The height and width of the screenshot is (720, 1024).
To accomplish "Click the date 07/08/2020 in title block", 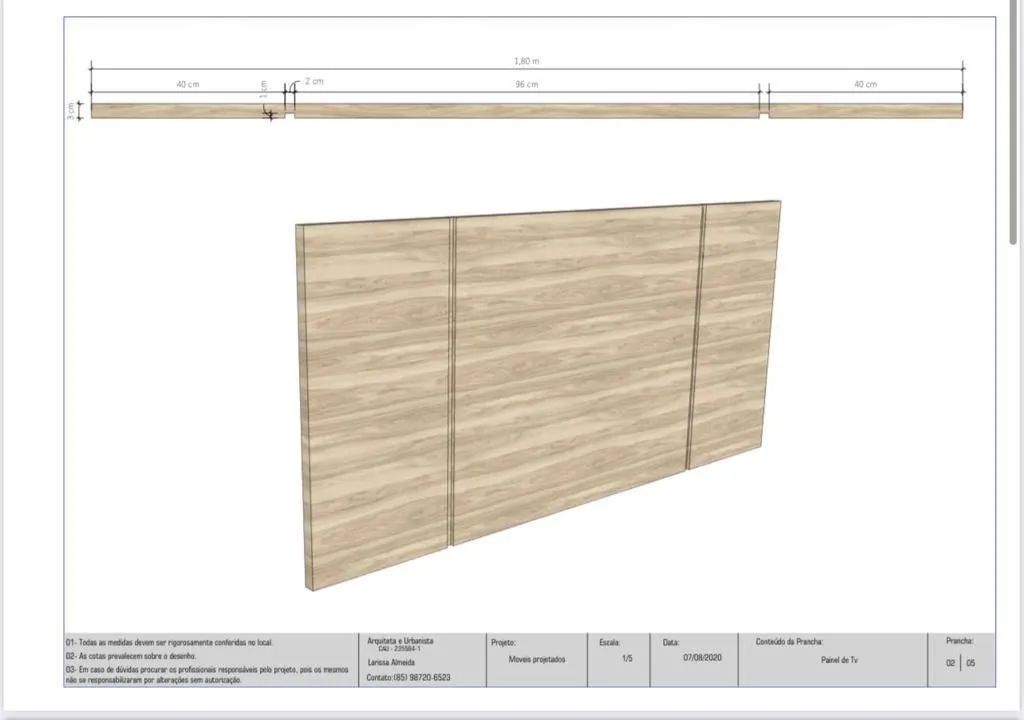I will tap(702, 658).
